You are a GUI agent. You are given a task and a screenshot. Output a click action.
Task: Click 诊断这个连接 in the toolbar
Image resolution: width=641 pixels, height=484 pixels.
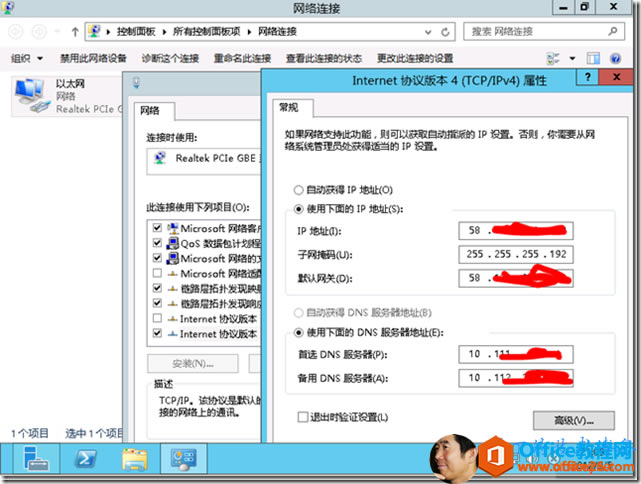pos(170,58)
